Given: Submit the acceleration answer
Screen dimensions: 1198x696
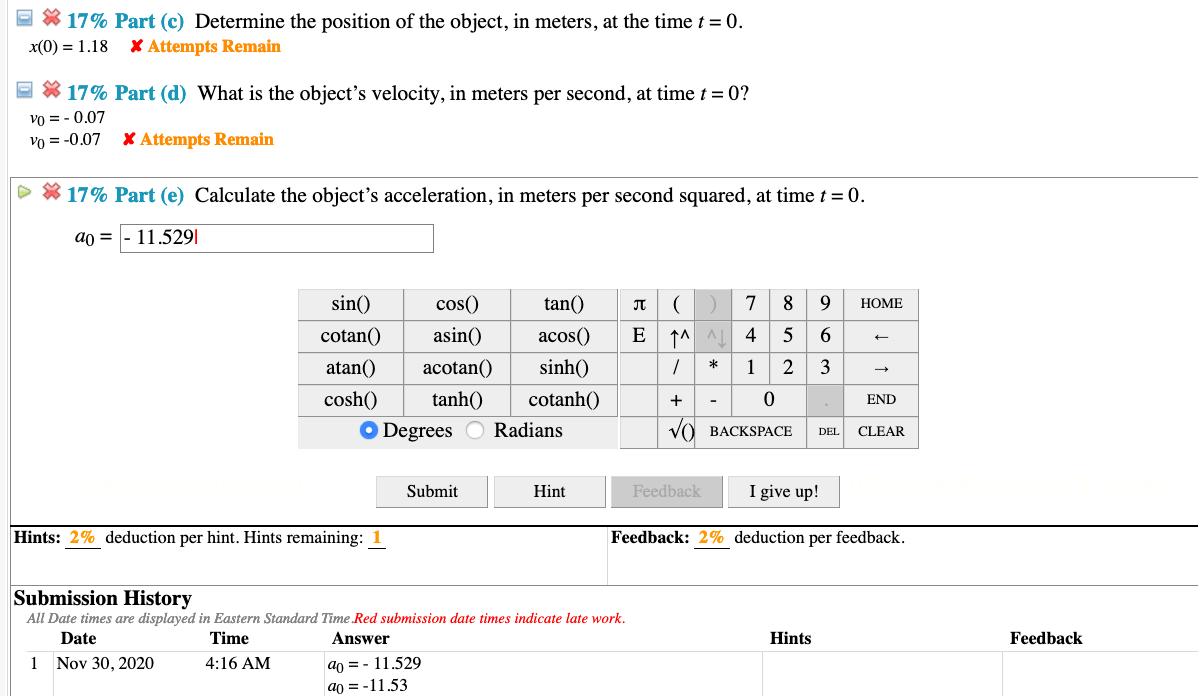Looking at the screenshot, I should coord(431,491).
